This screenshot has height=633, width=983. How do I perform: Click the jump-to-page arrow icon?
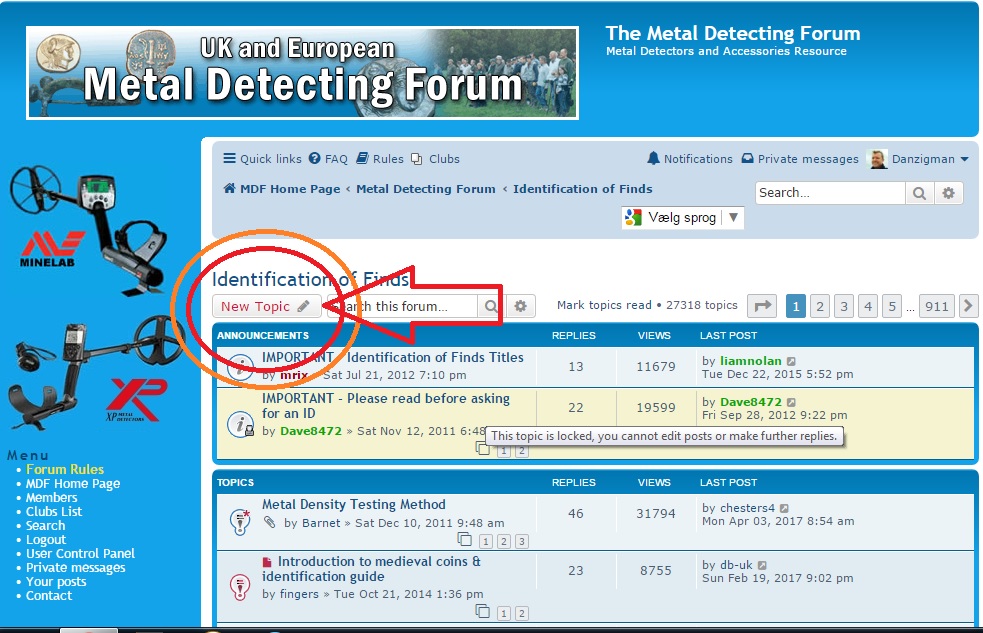(x=762, y=306)
